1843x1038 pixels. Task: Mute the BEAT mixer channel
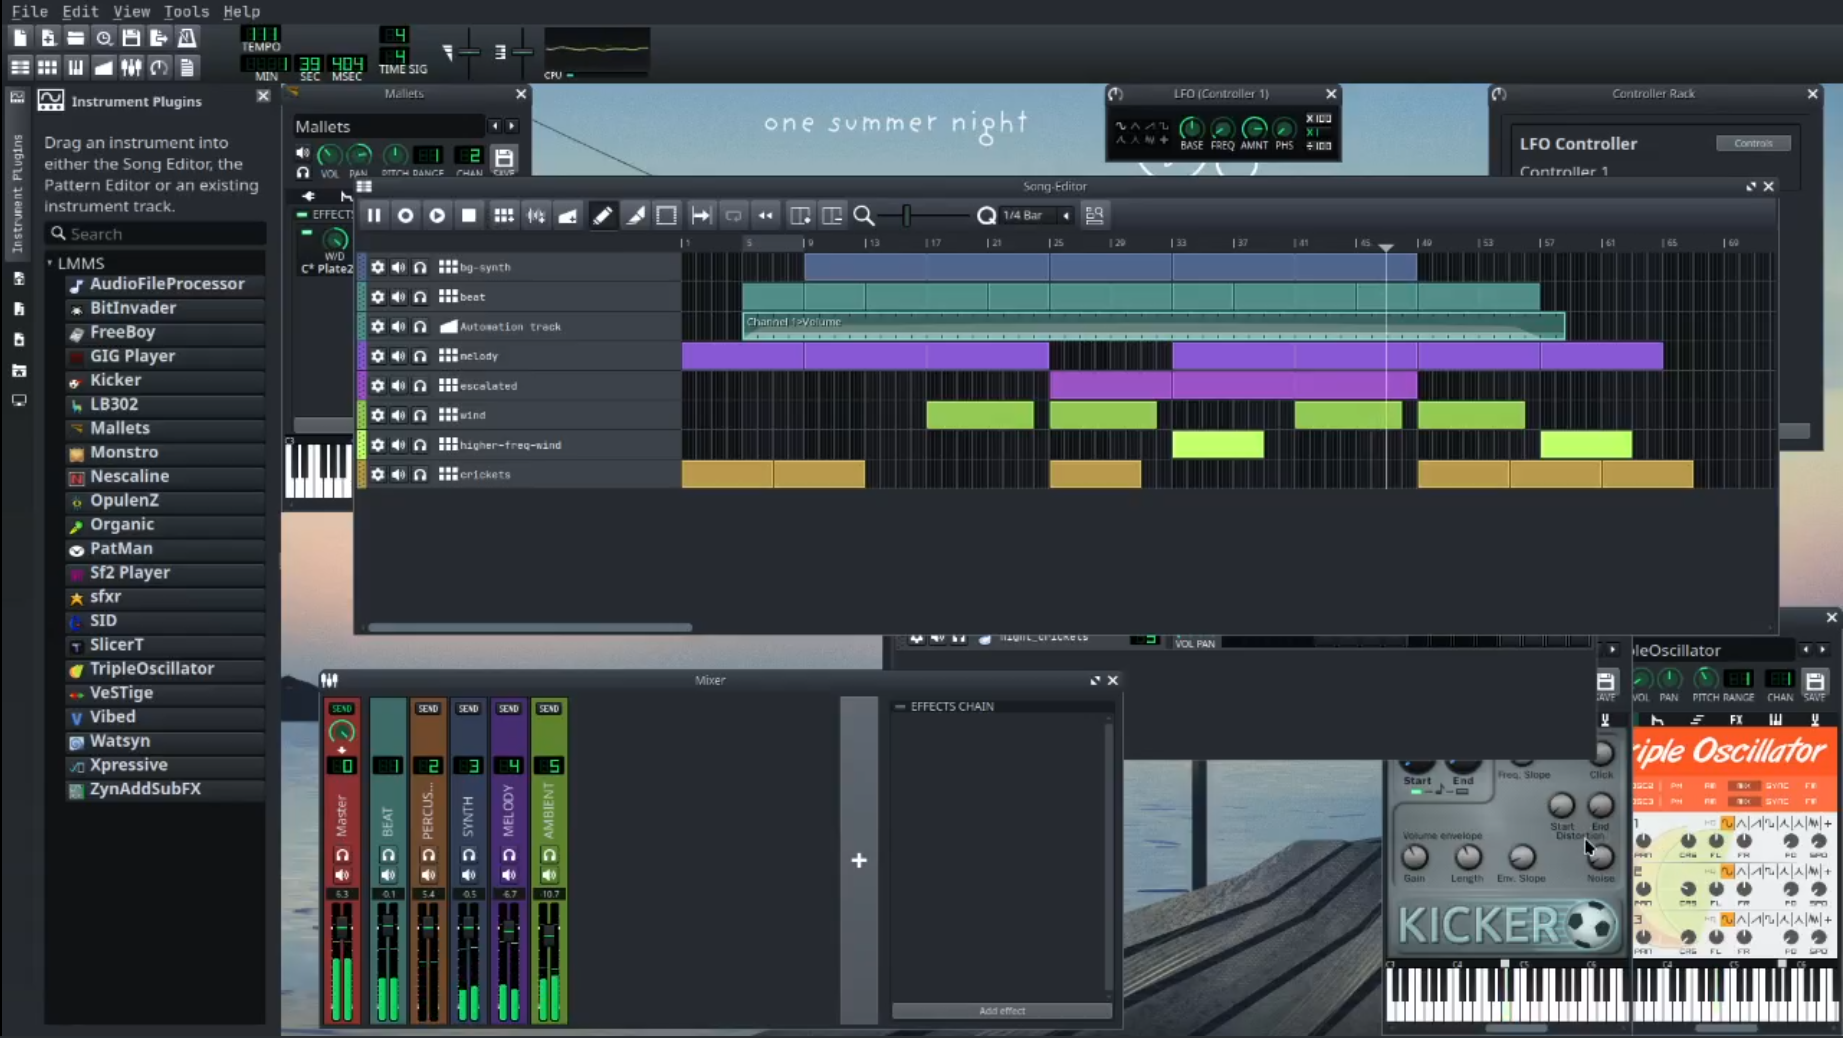click(388, 875)
